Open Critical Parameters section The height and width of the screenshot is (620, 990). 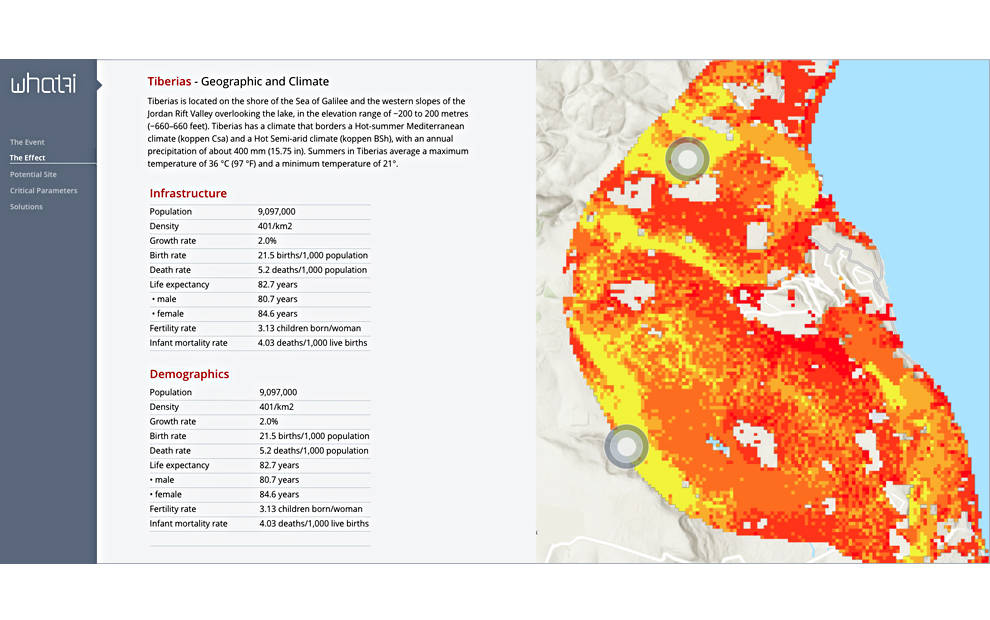pyautogui.click(x=43, y=190)
